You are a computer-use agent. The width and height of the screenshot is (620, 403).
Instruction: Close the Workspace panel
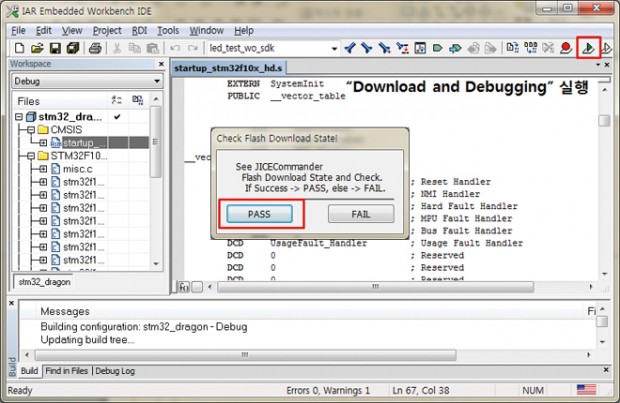click(x=161, y=64)
